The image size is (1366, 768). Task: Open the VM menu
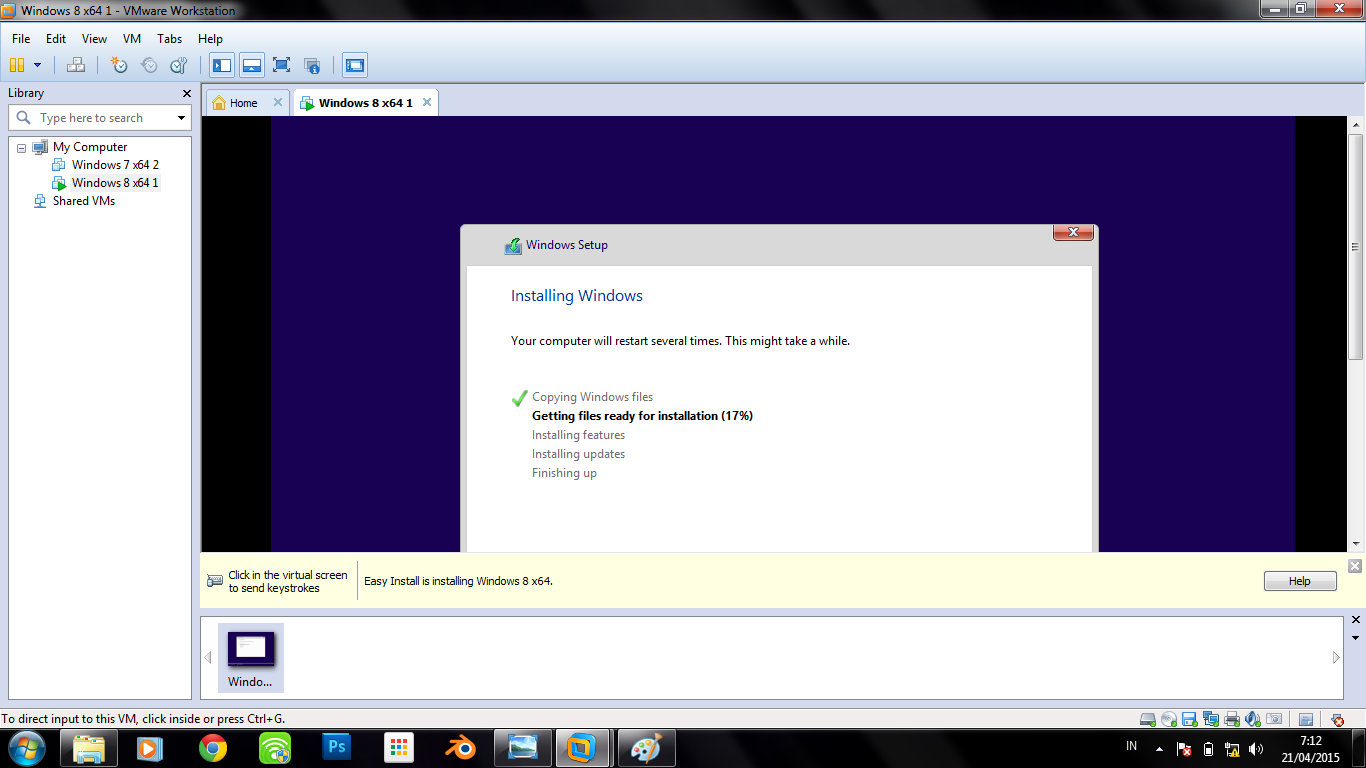(x=132, y=39)
